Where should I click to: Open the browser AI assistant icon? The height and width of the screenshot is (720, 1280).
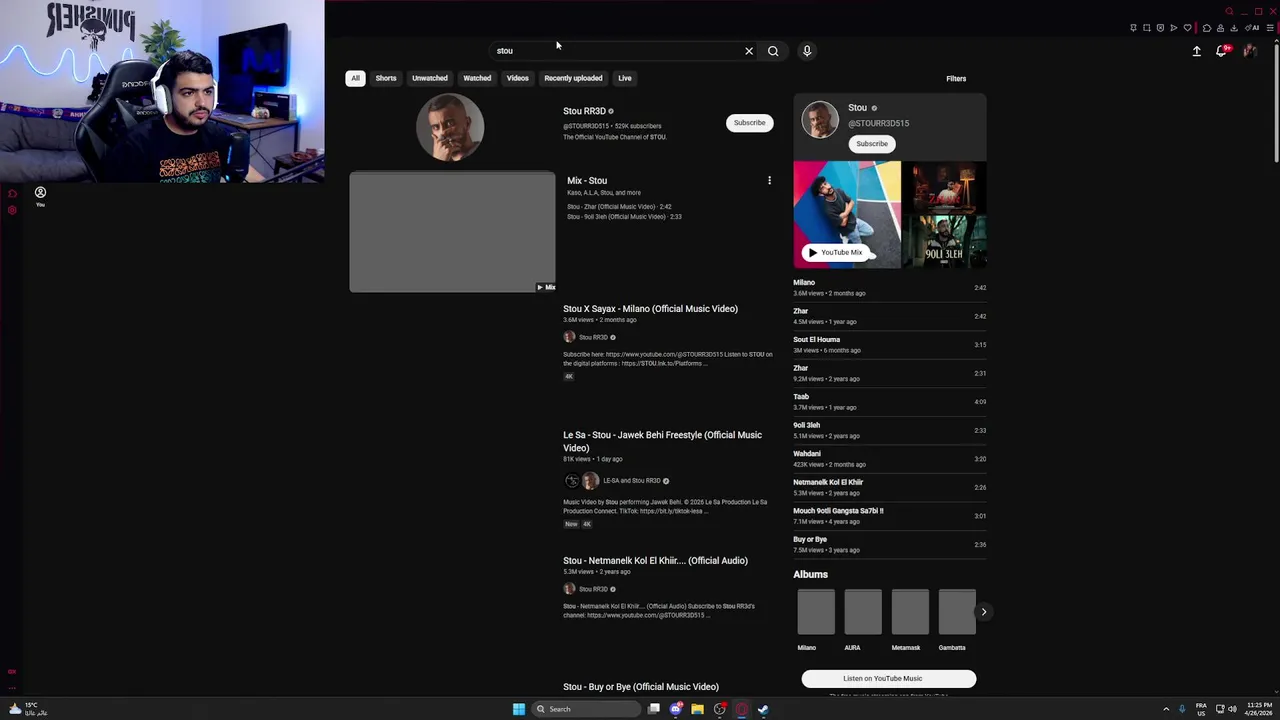click(x=1252, y=28)
